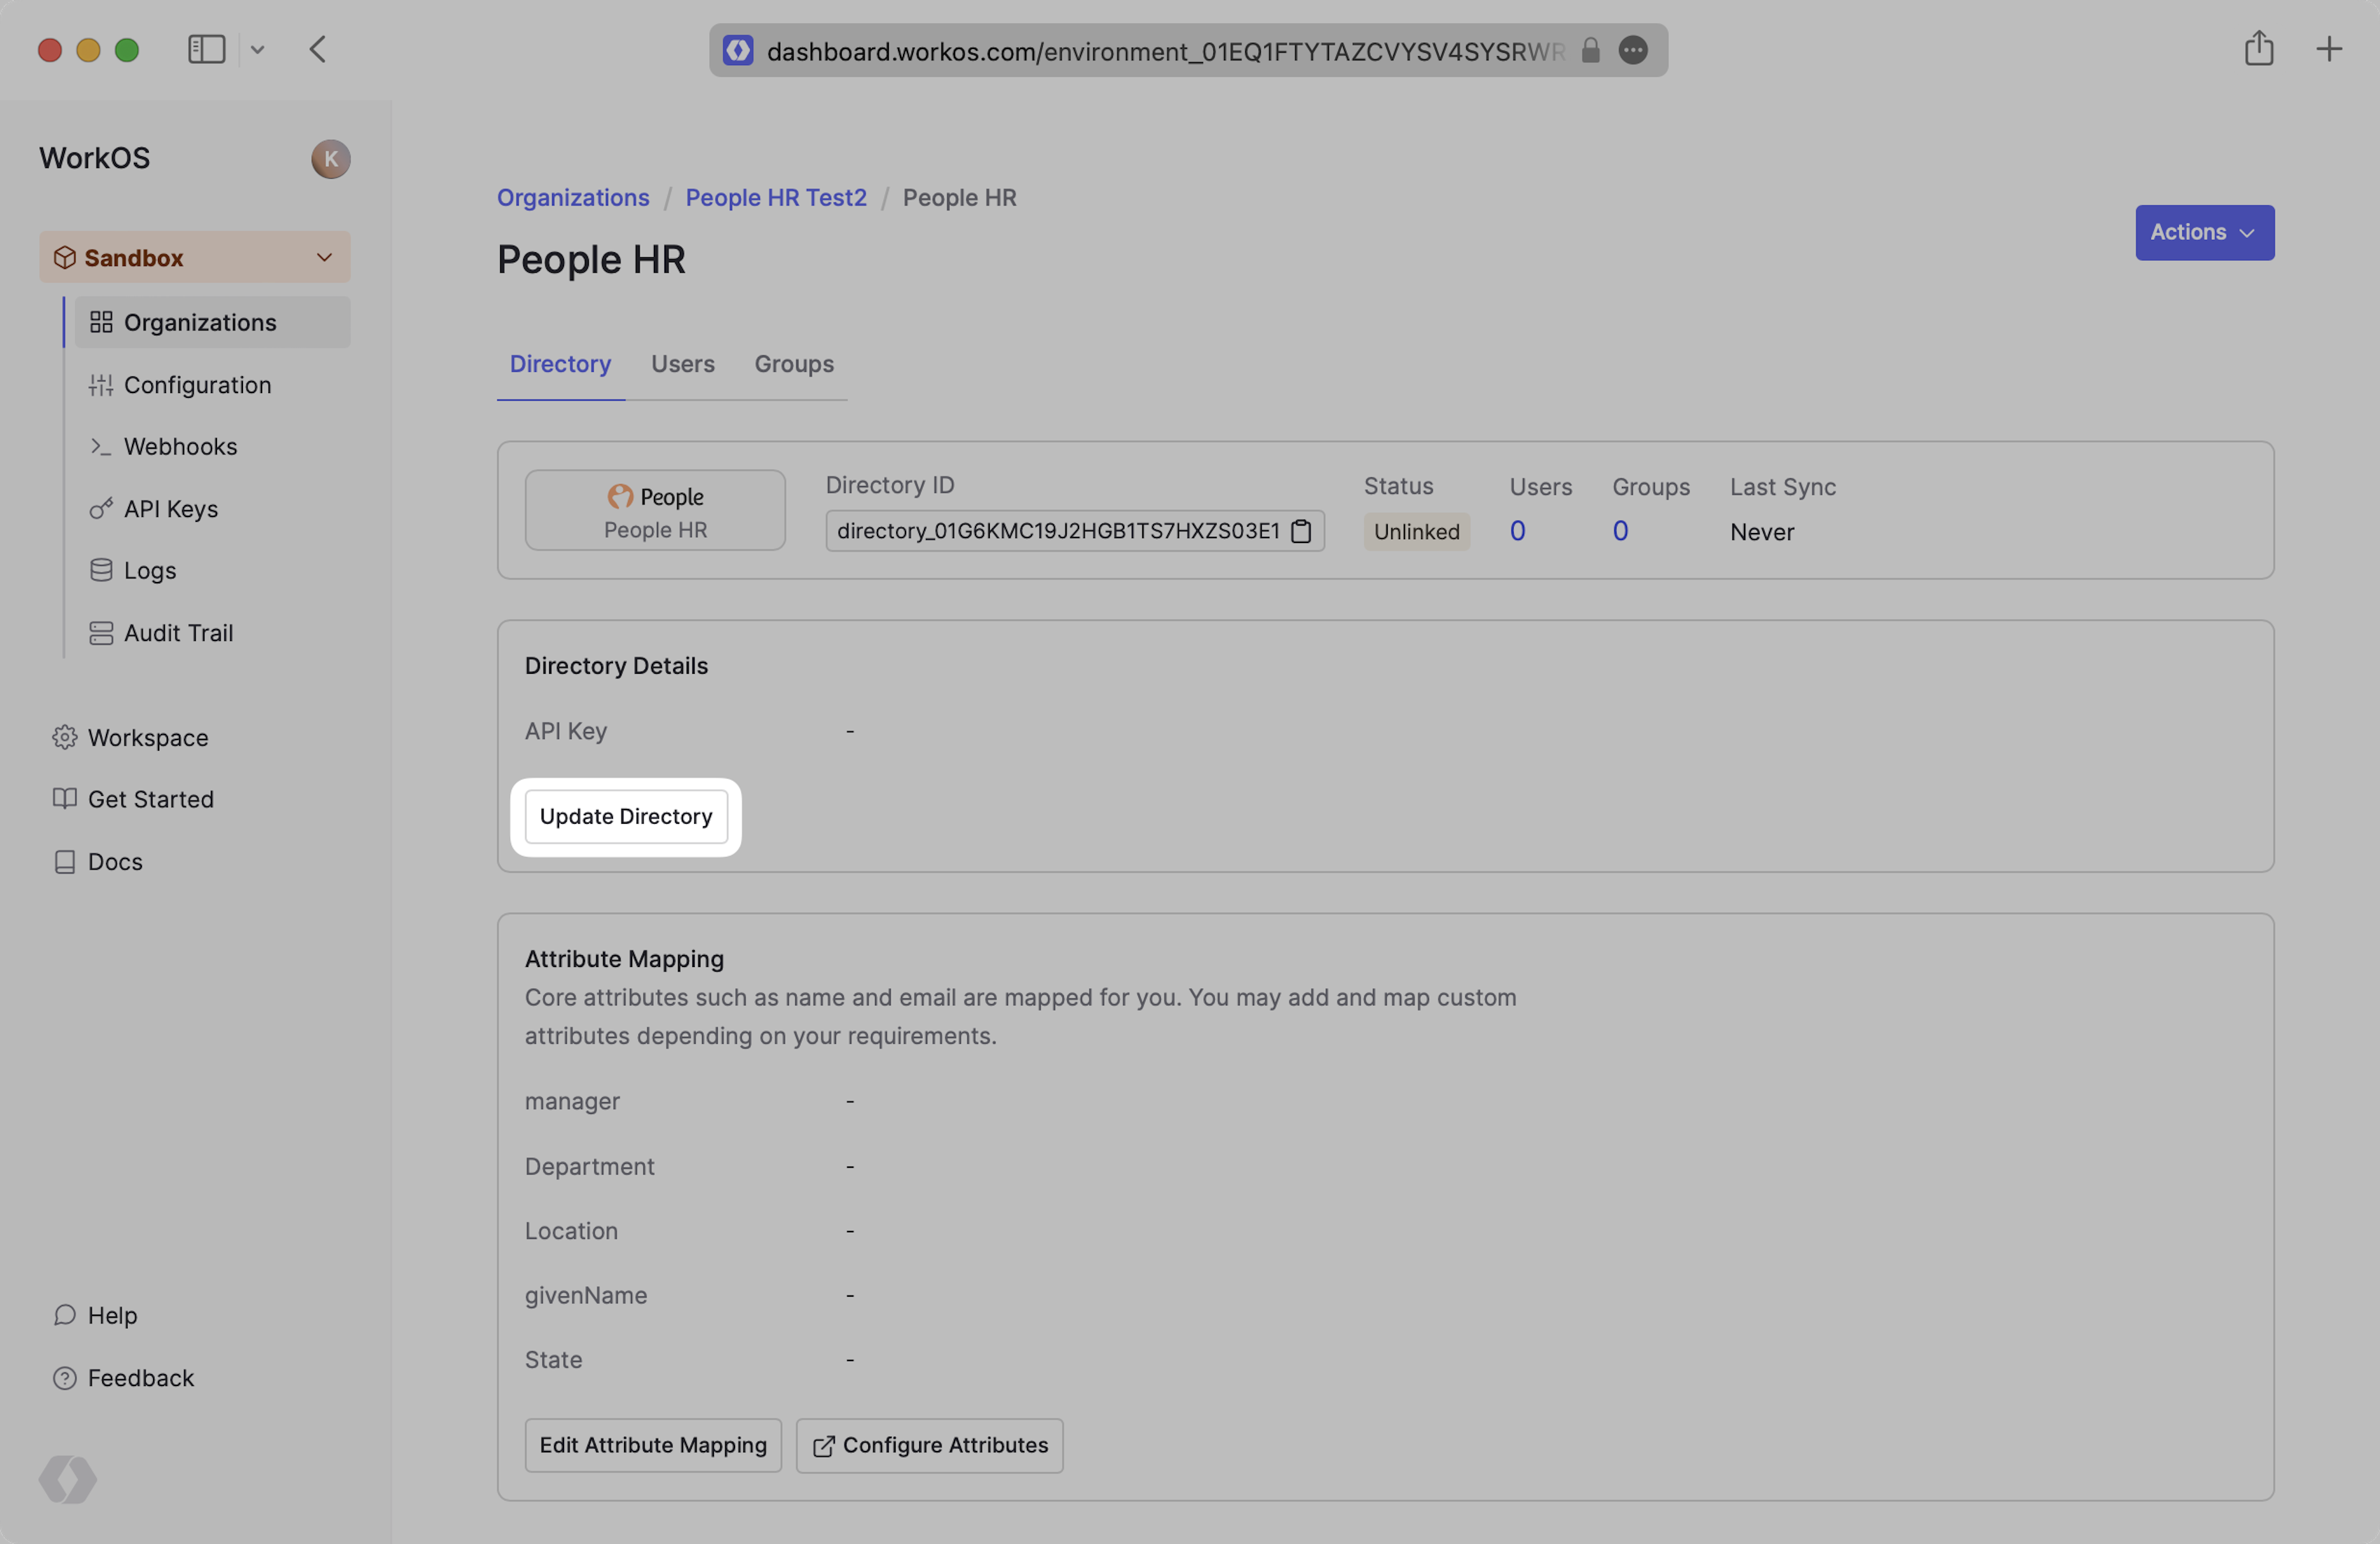Open API Keys in the sidebar
This screenshot has height=1544, width=2380.
click(170, 509)
